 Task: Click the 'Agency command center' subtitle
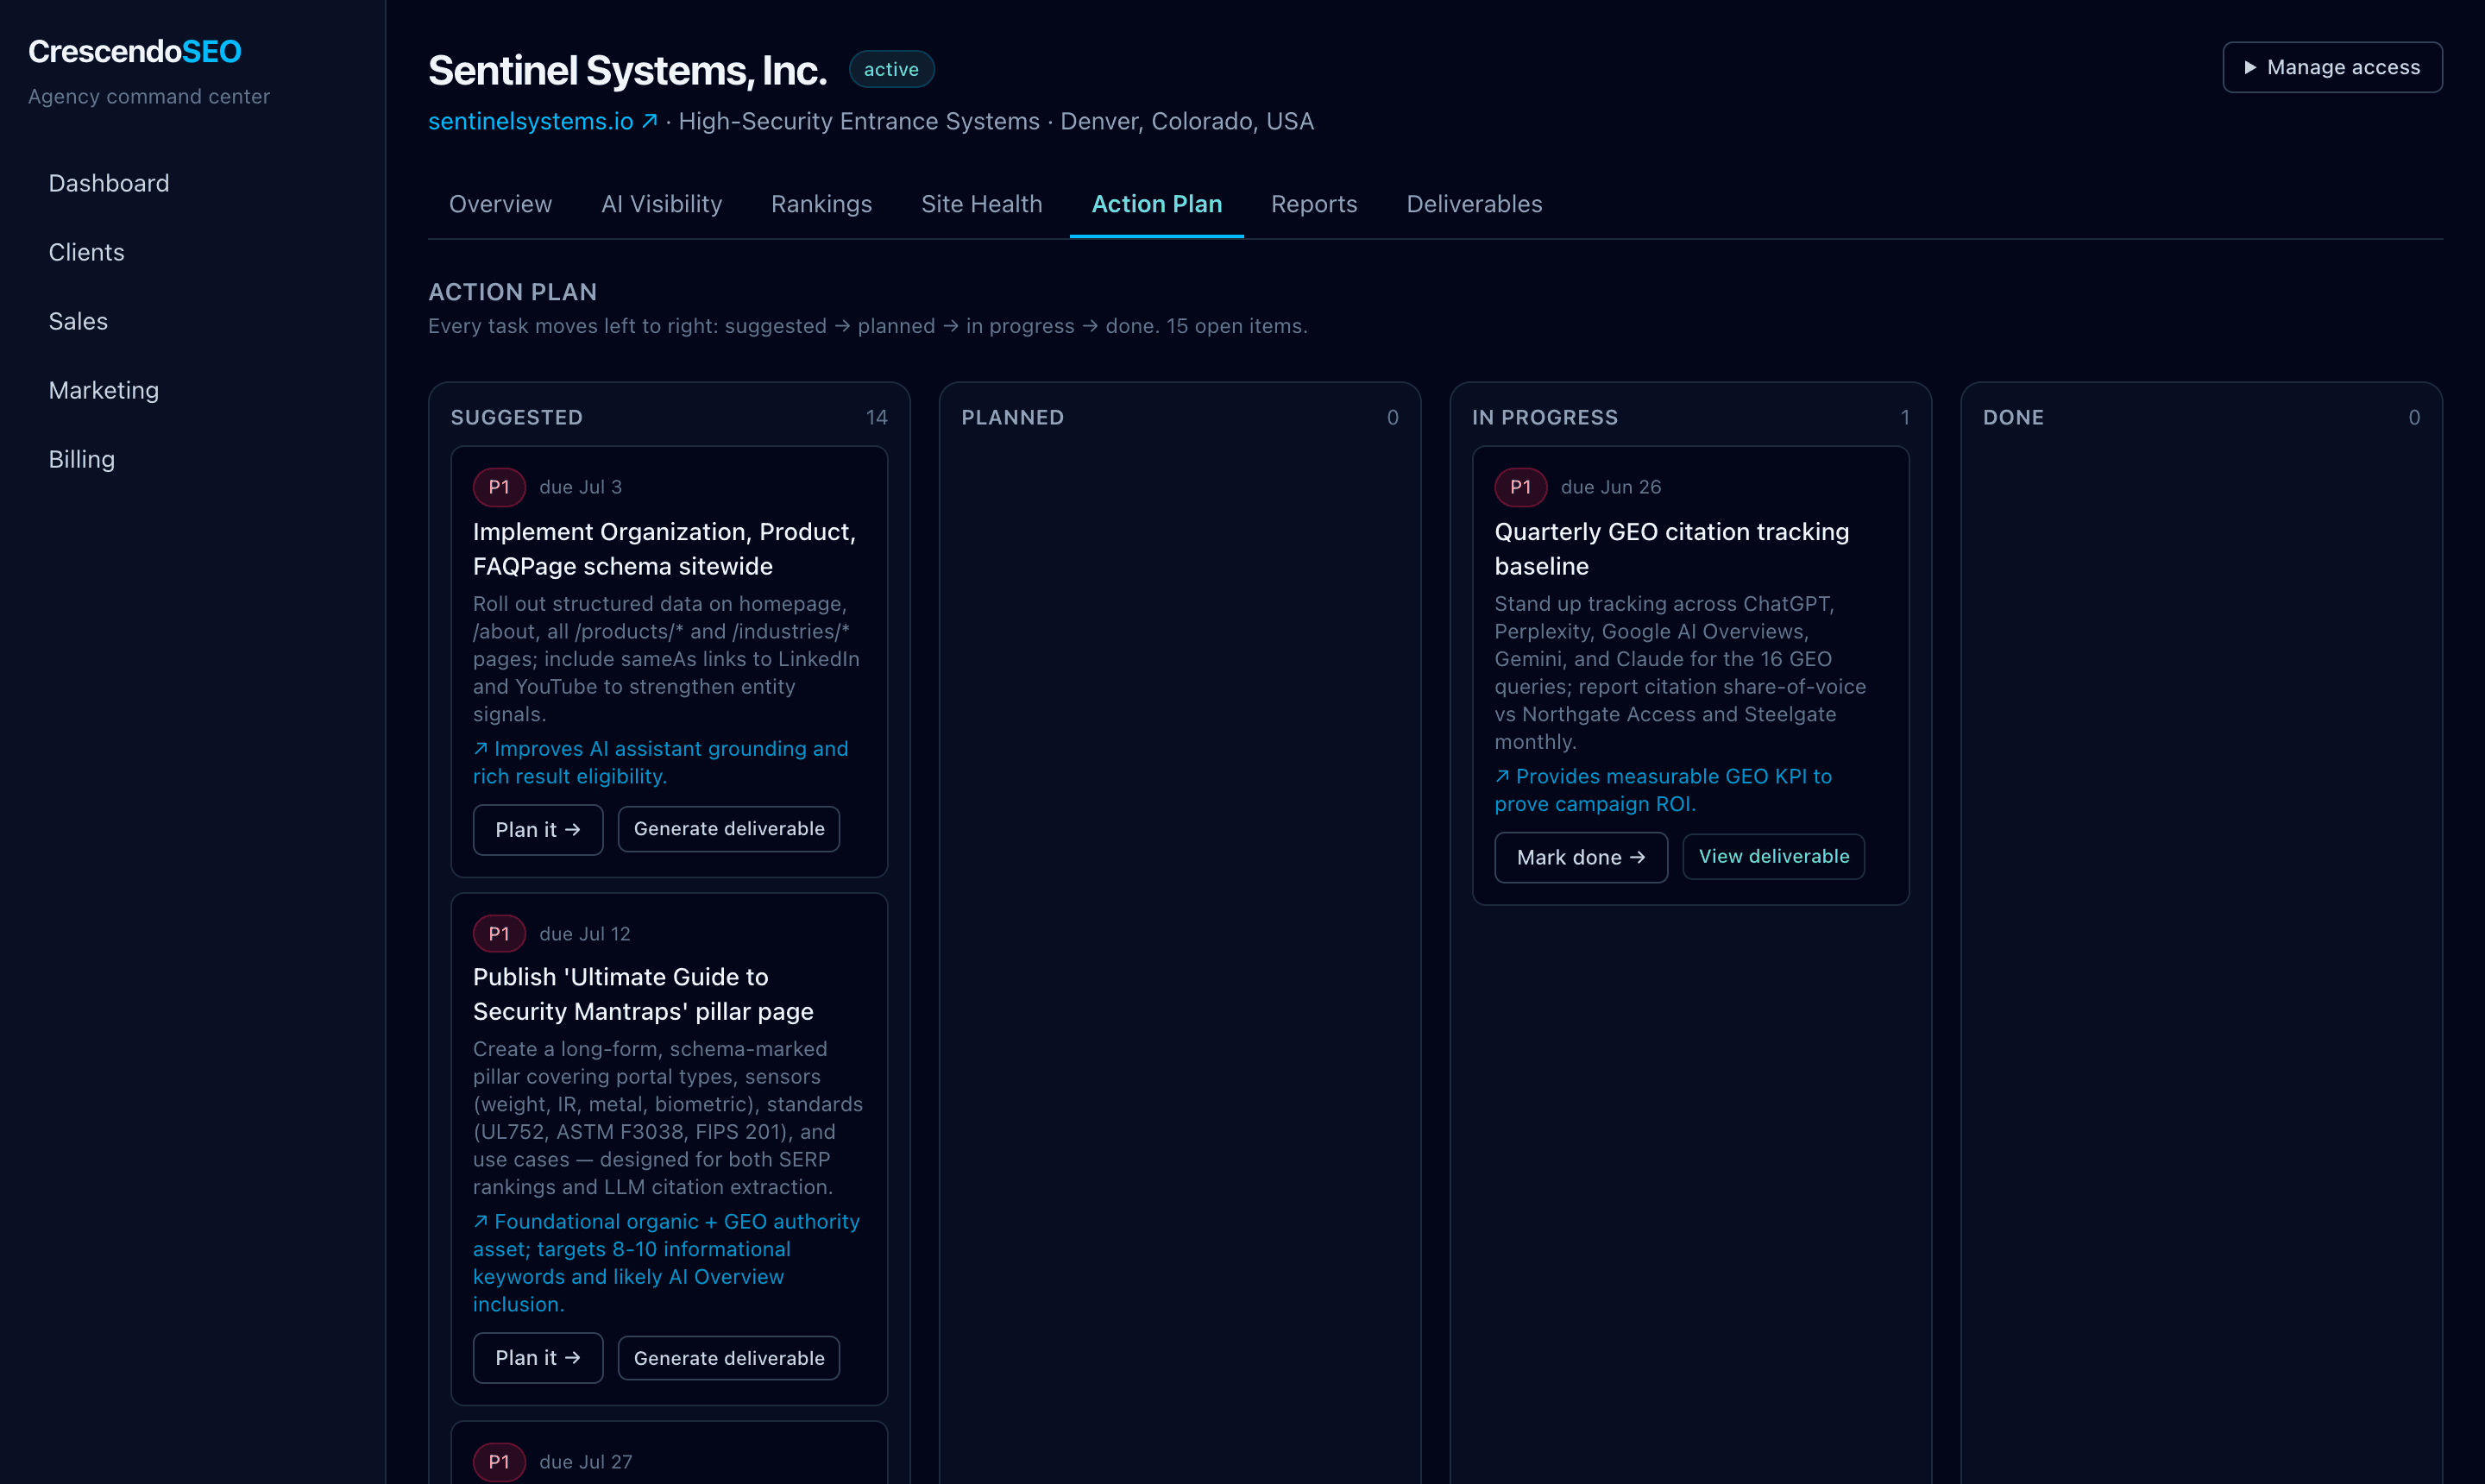coord(149,96)
